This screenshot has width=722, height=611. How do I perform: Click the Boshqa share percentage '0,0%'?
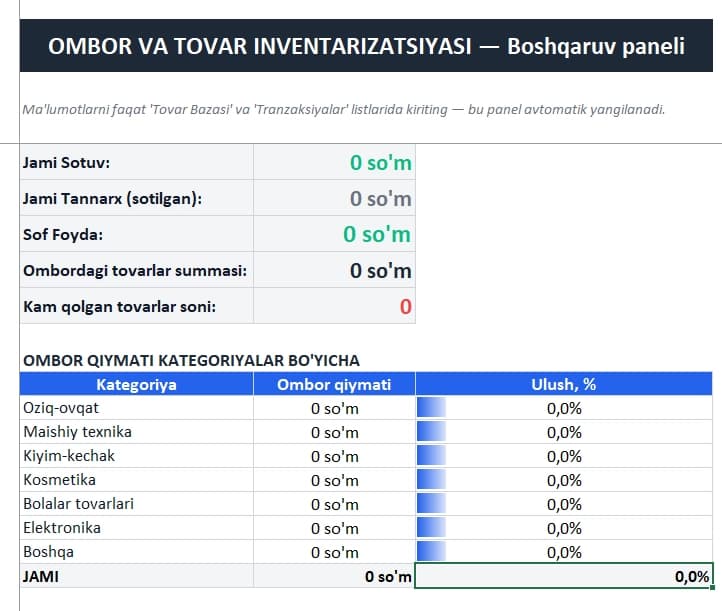(x=564, y=552)
